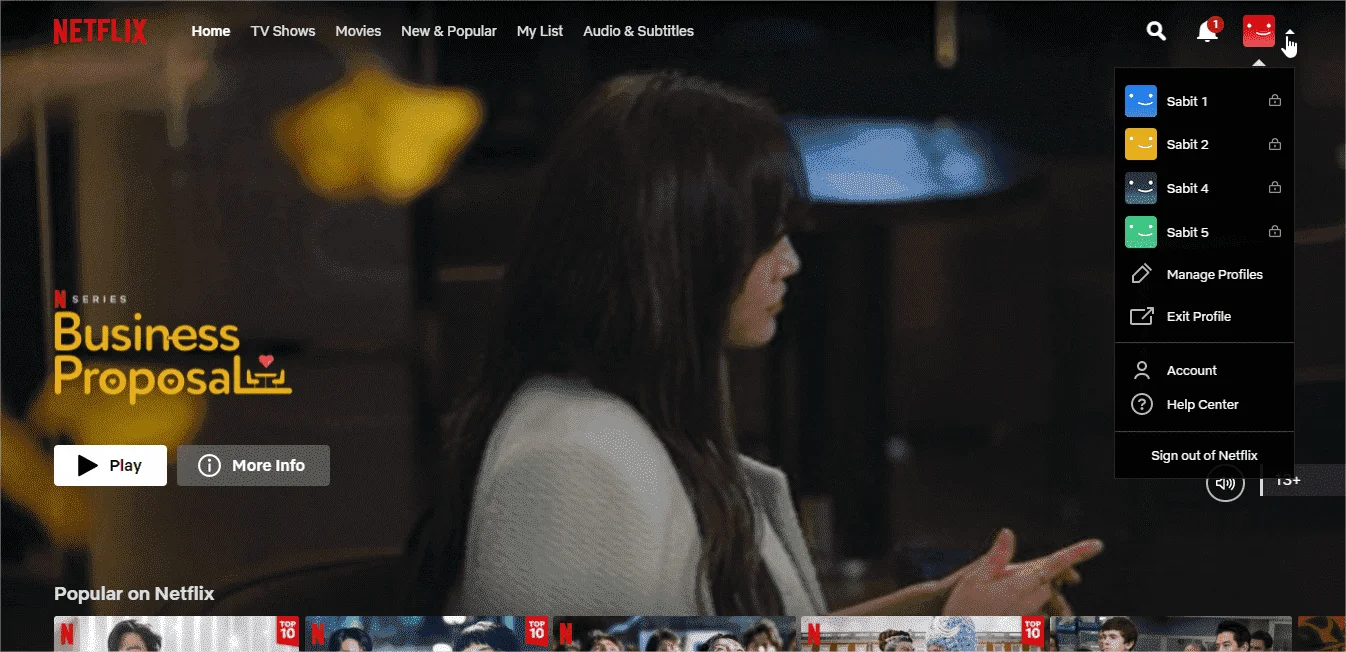The image size is (1346, 652).
Task: Open the TV Shows section
Action: click(283, 31)
